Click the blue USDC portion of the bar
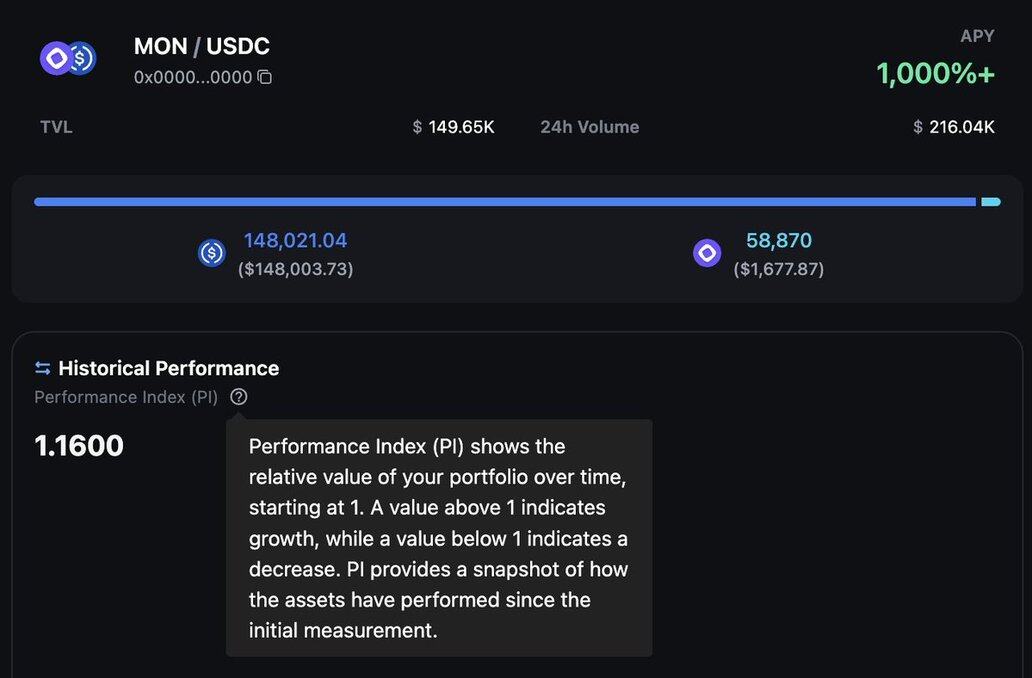The height and width of the screenshot is (678, 1032). (500, 202)
